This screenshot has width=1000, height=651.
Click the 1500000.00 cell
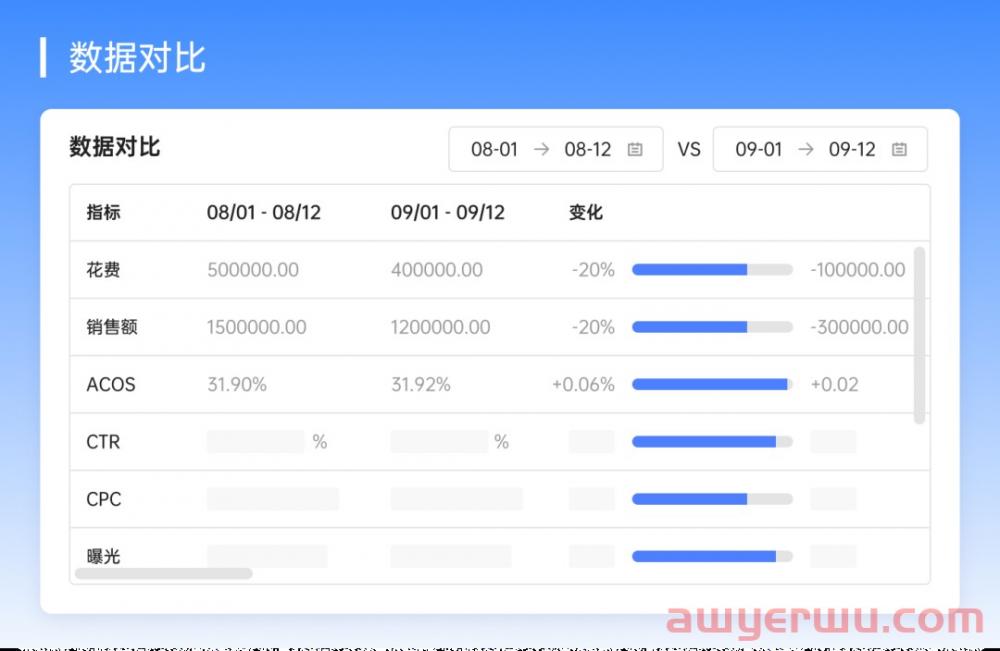pyautogui.click(x=256, y=327)
